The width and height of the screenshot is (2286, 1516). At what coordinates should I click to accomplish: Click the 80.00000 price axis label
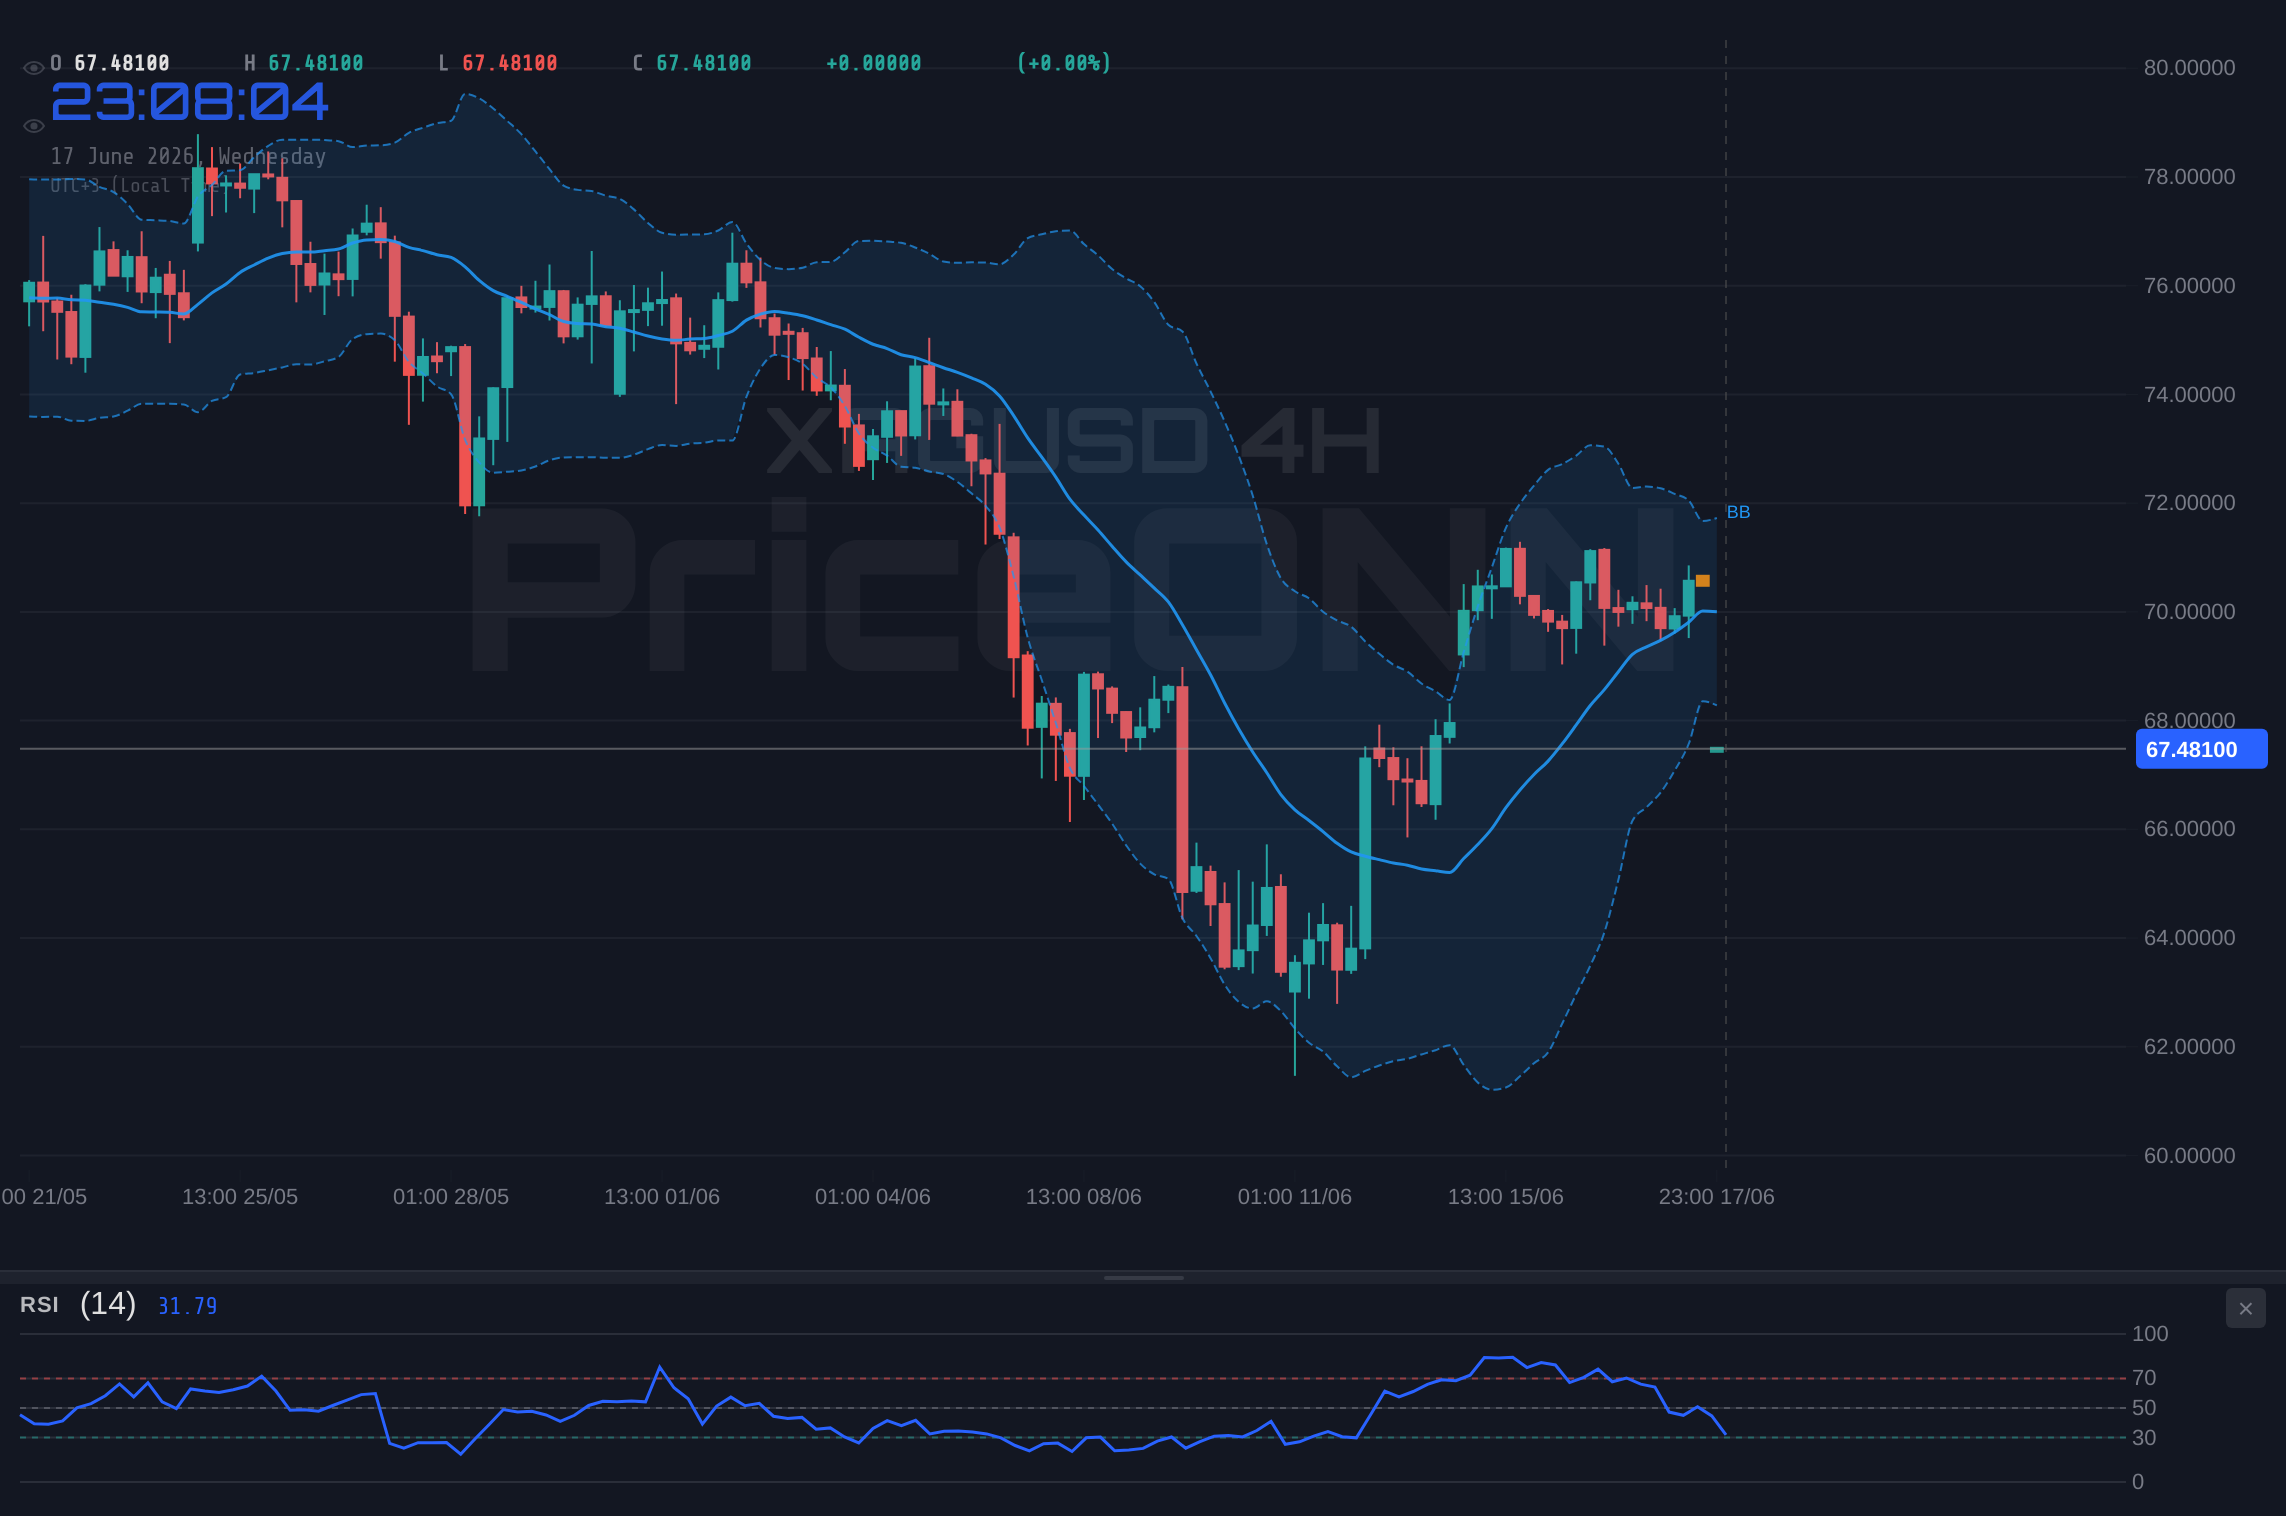[2189, 68]
